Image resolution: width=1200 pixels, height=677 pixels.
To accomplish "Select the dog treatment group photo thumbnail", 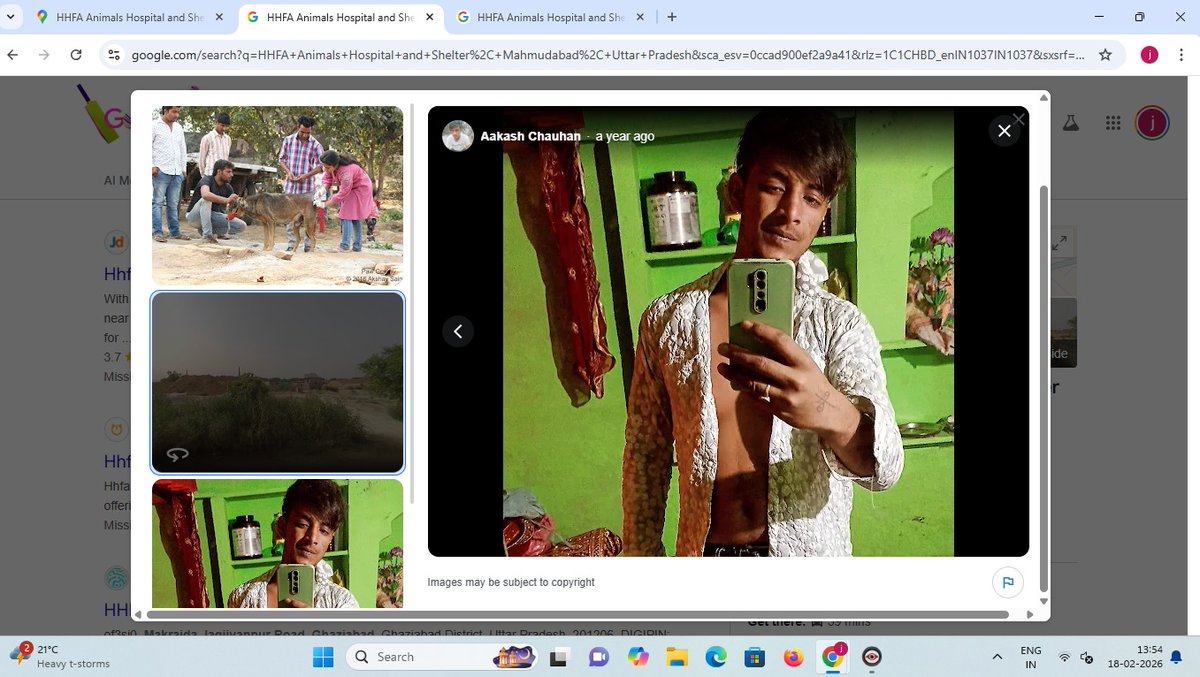I will [x=278, y=195].
